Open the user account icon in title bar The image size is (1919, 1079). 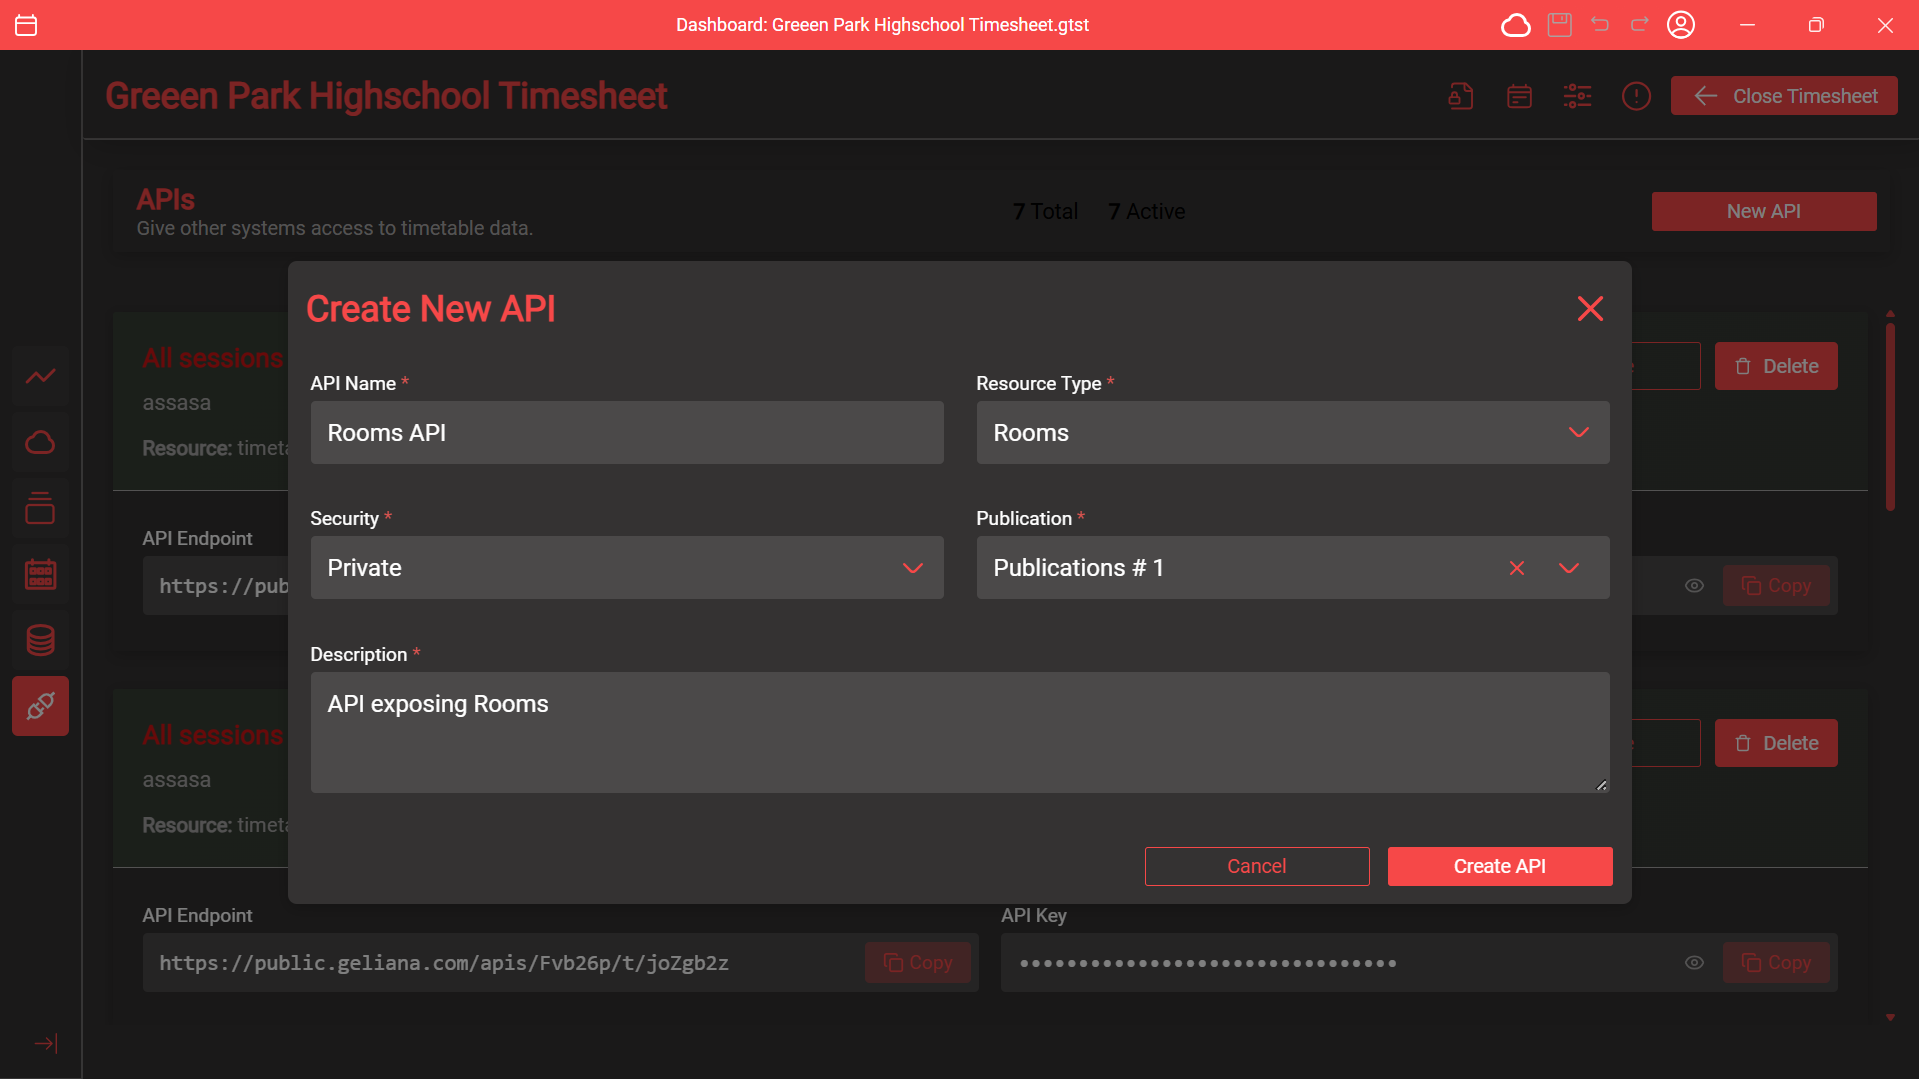(x=1680, y=24)
